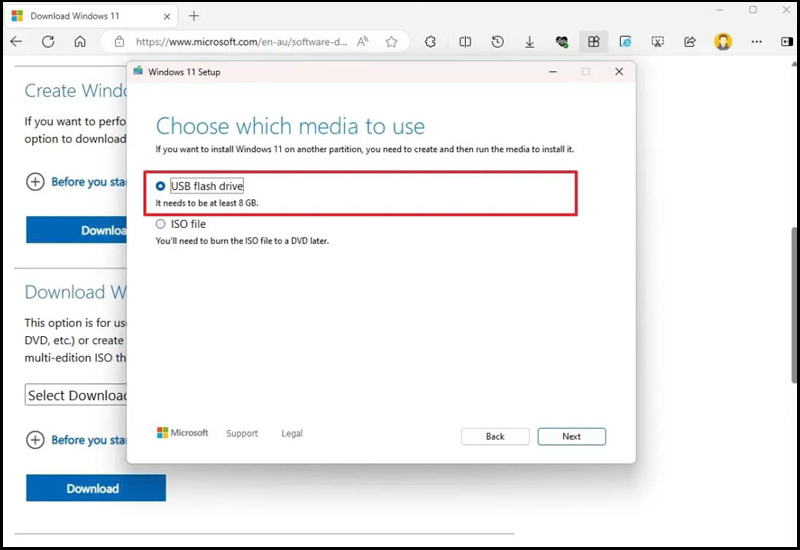Open the downloads arrow icon
This screenshot has height=550, width=800.
point(530,42)
